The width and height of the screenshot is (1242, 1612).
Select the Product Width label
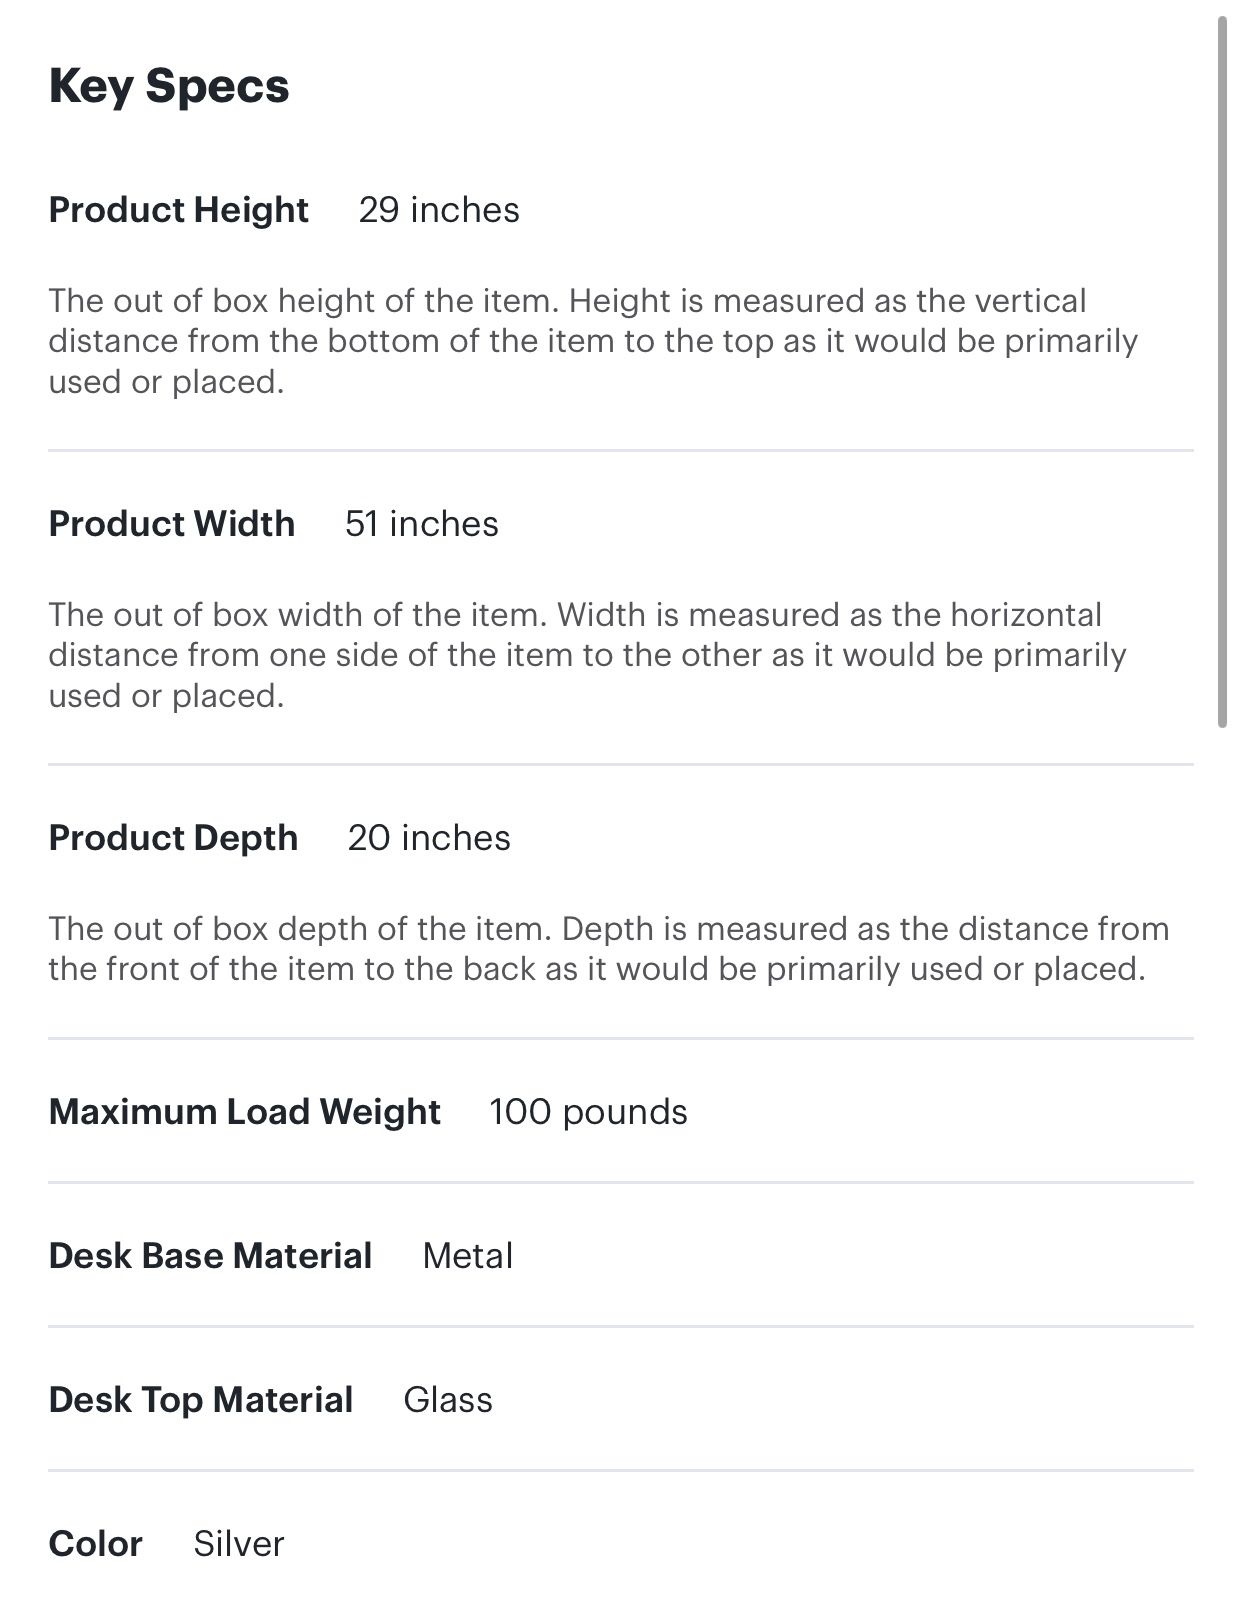click(171, 524)
